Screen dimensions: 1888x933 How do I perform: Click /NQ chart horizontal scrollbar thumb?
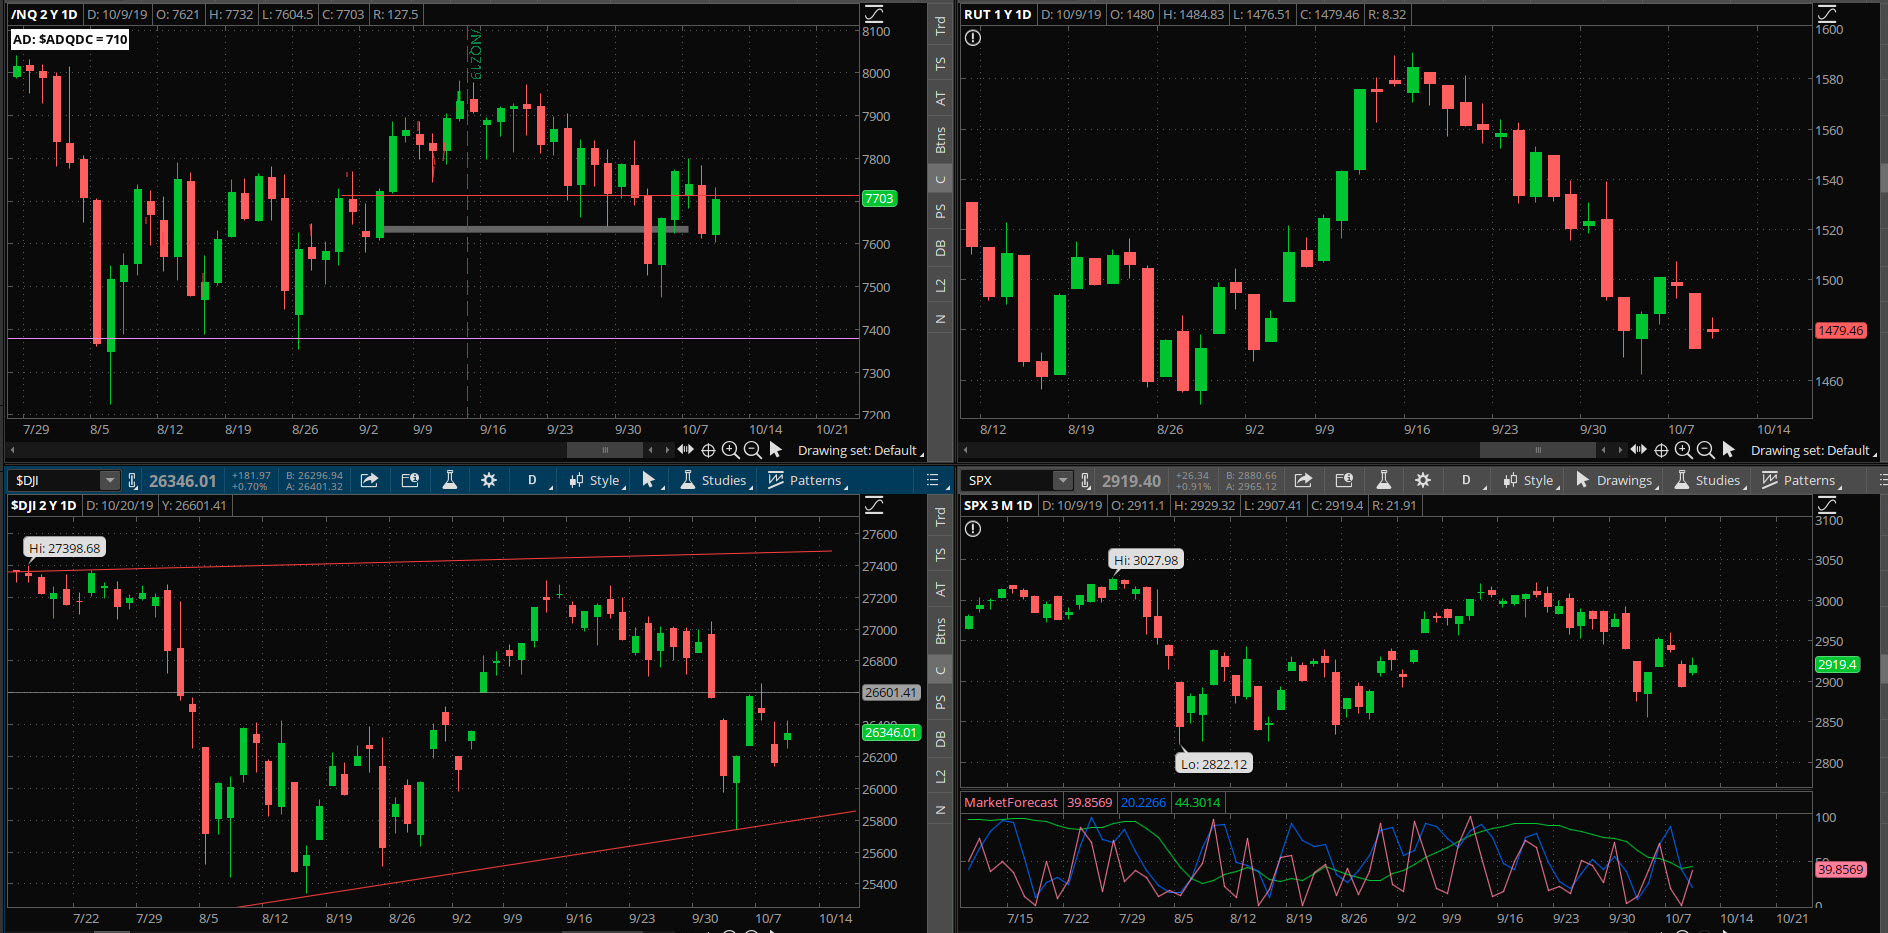[x=604, y=450]
